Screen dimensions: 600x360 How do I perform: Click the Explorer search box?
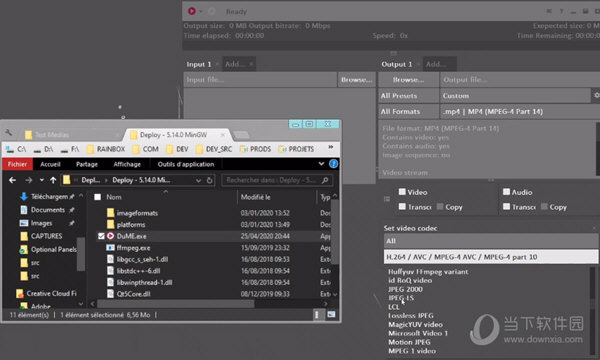tap(277, 180)
